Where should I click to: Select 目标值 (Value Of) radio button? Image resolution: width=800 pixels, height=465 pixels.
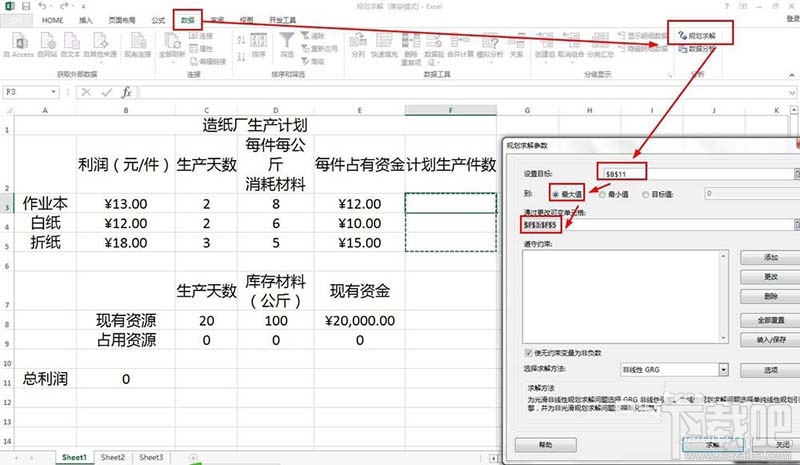645,194
